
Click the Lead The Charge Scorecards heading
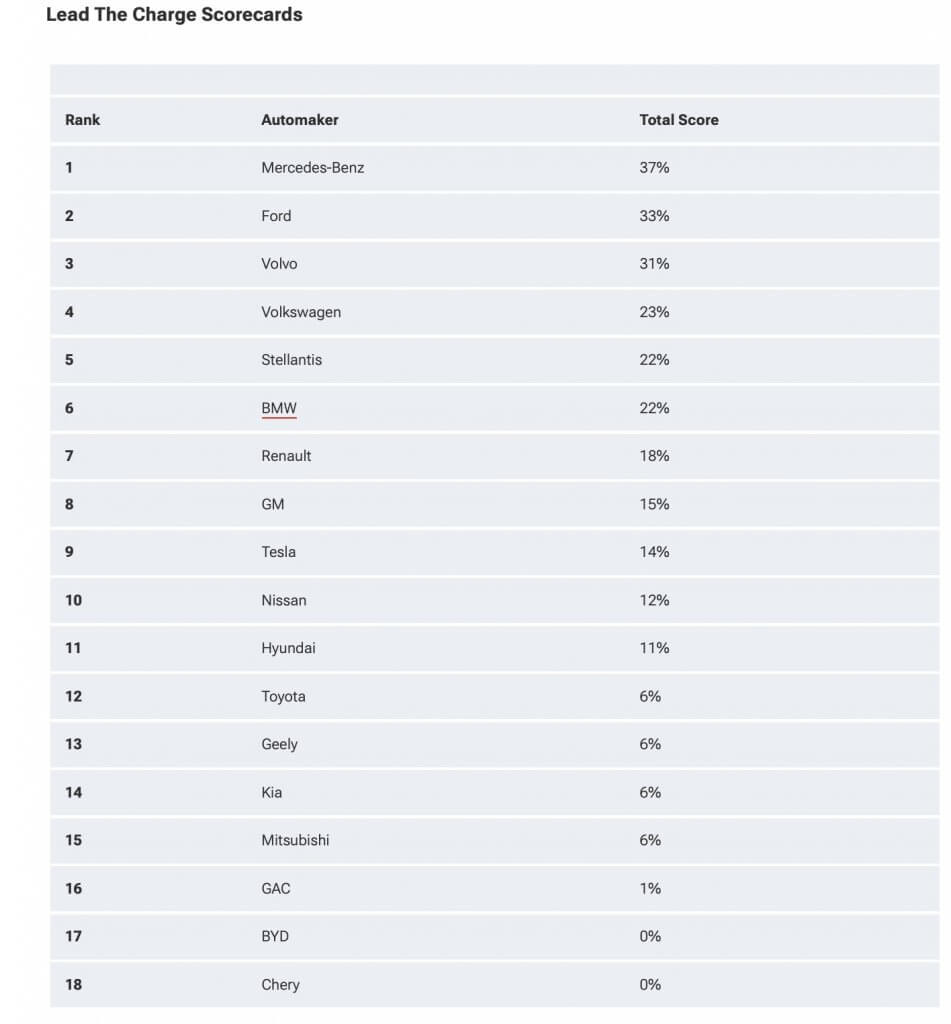click(174, 15)
